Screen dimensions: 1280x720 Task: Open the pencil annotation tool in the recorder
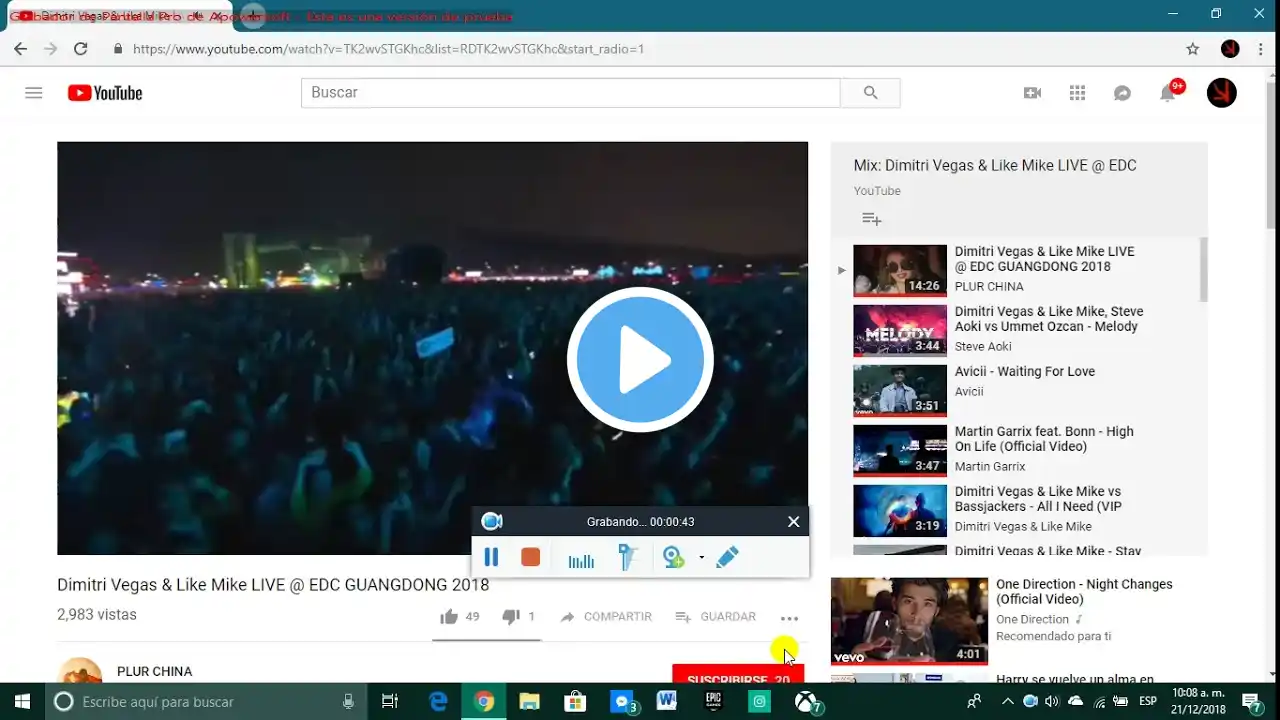coord(727,557)
